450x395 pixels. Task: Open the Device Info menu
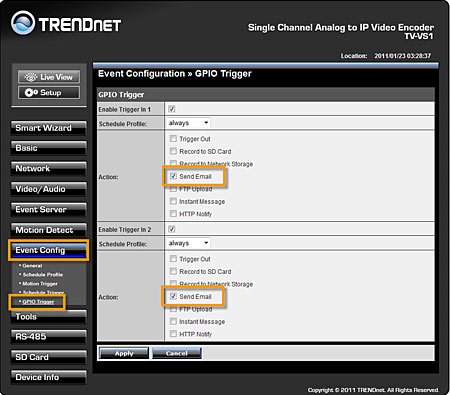pos(48,377)
